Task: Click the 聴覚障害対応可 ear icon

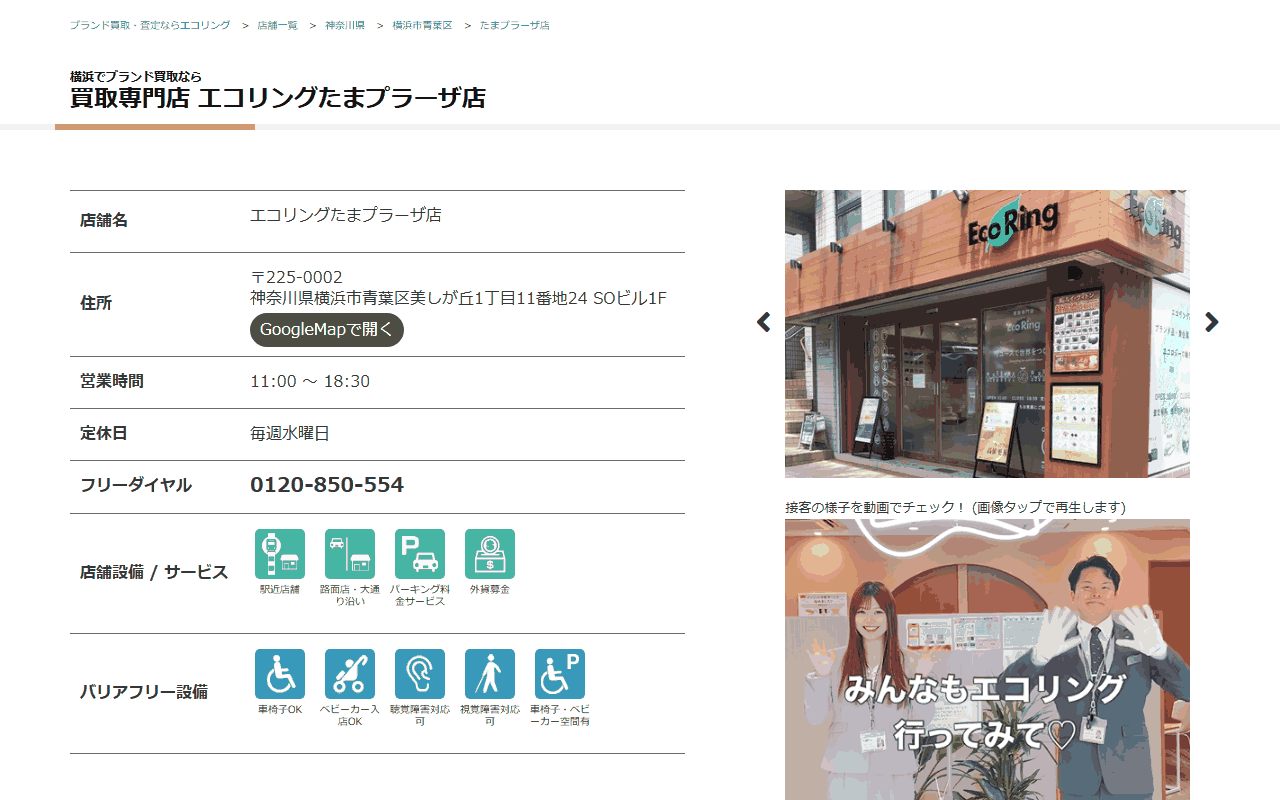Action: [420, 674]
